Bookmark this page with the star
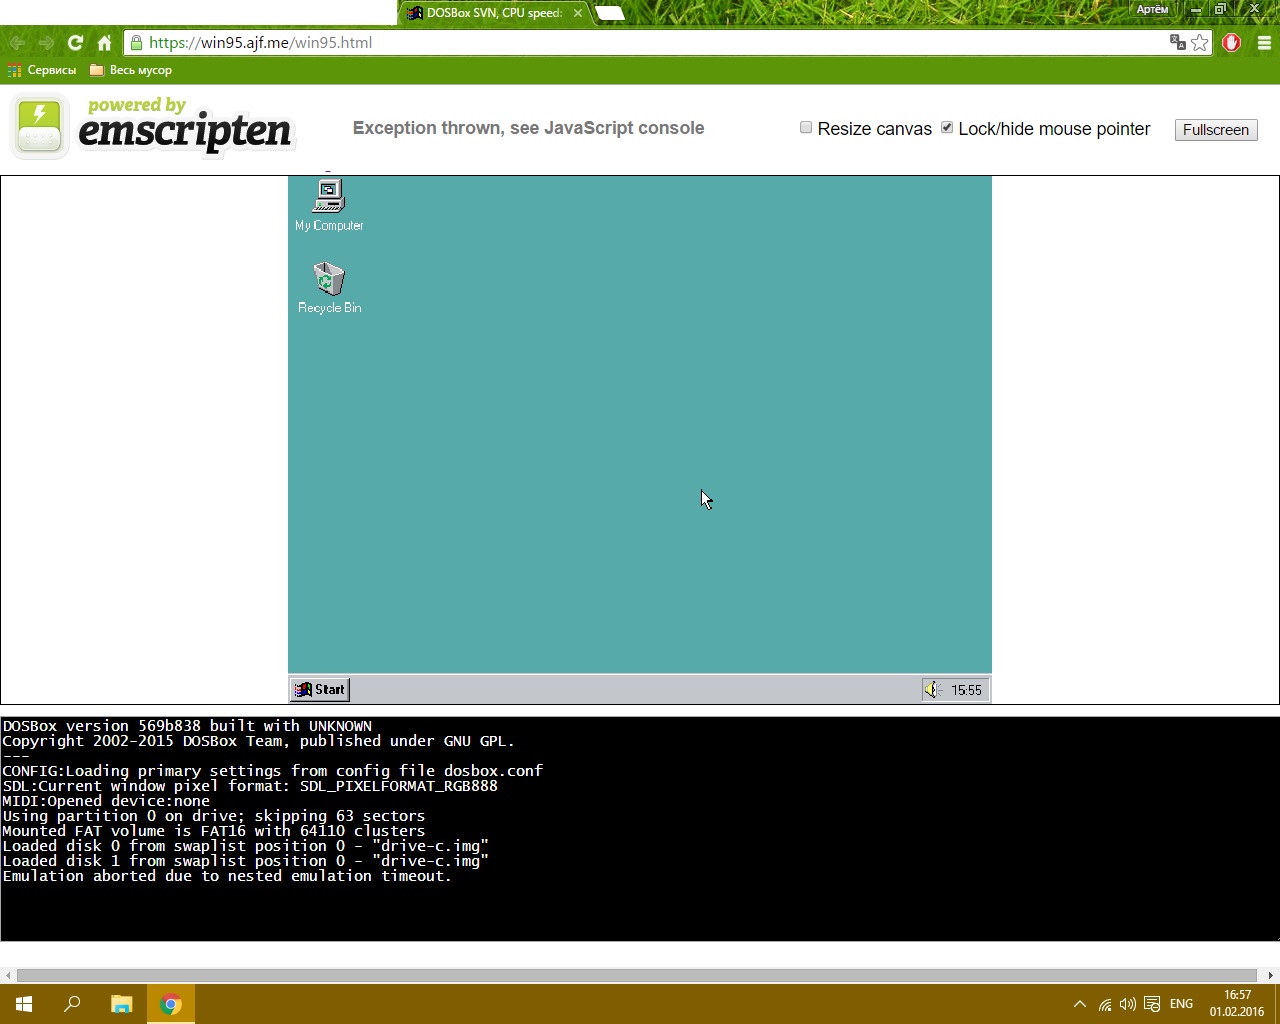The height and width of the screenshot is (1024, 1280). click(1200, 43)
